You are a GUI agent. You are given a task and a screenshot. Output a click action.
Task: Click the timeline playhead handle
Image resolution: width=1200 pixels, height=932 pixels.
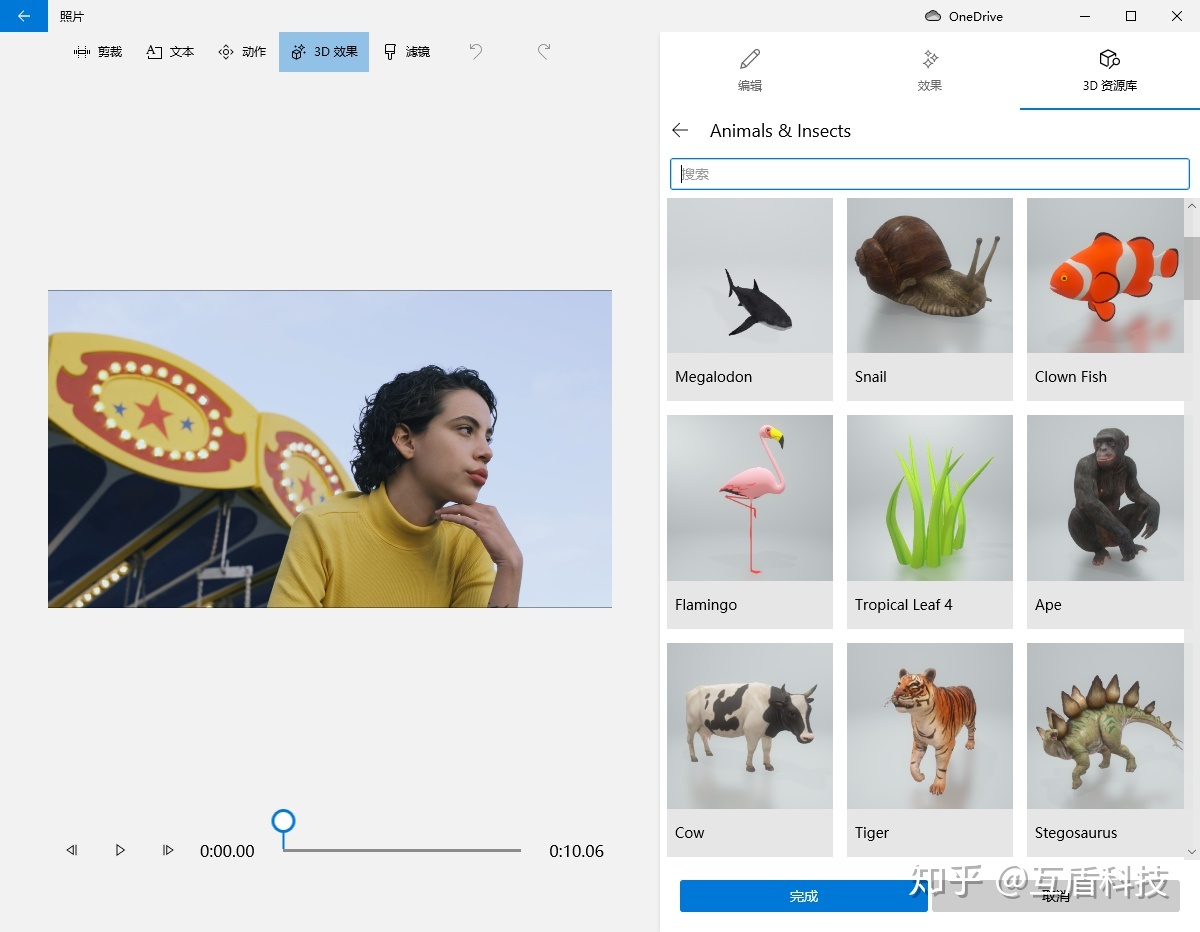284,822
